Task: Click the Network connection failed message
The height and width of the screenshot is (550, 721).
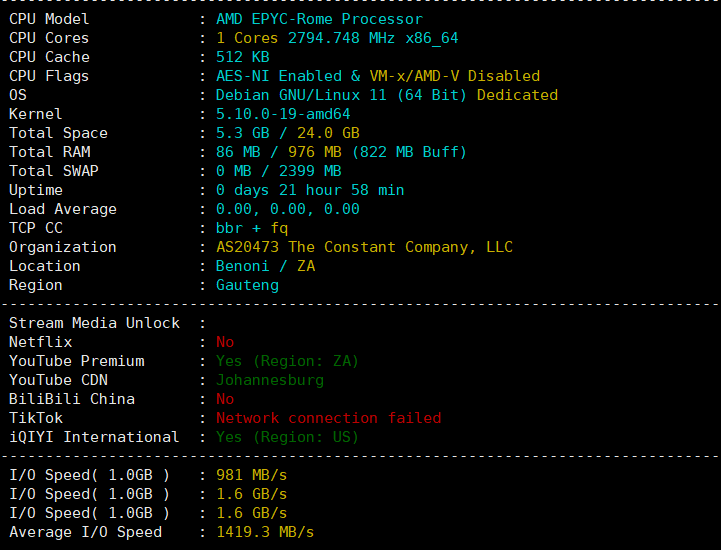Action: click(x=328, y=418)
